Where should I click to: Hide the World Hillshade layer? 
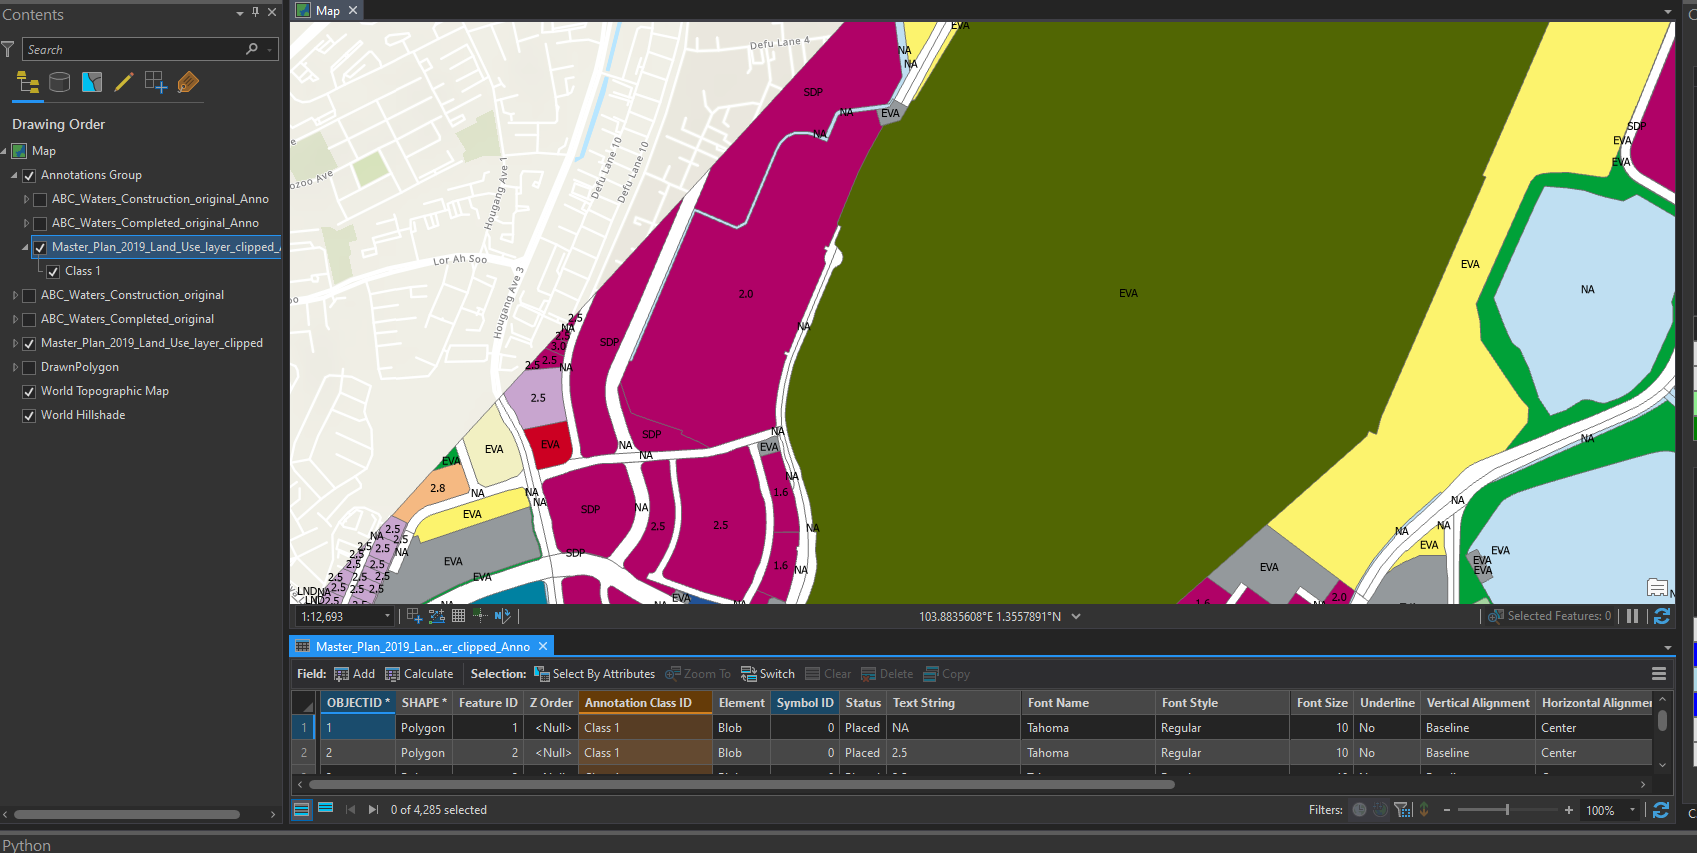(29, 416)
